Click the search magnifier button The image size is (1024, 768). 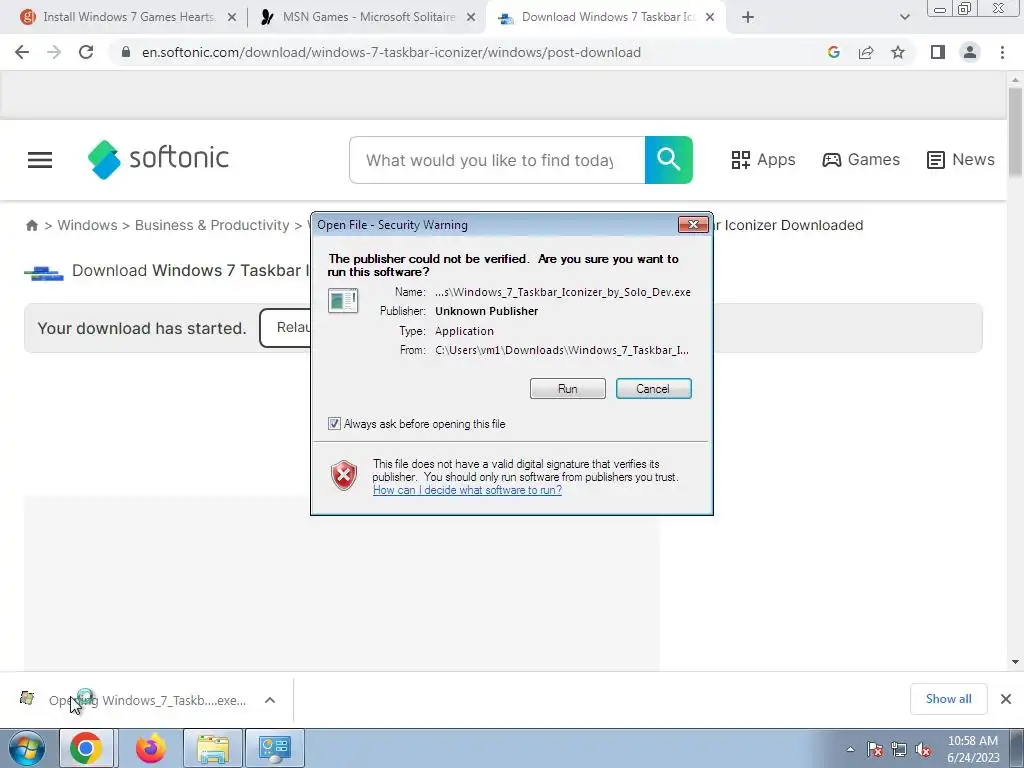point(669,160)
